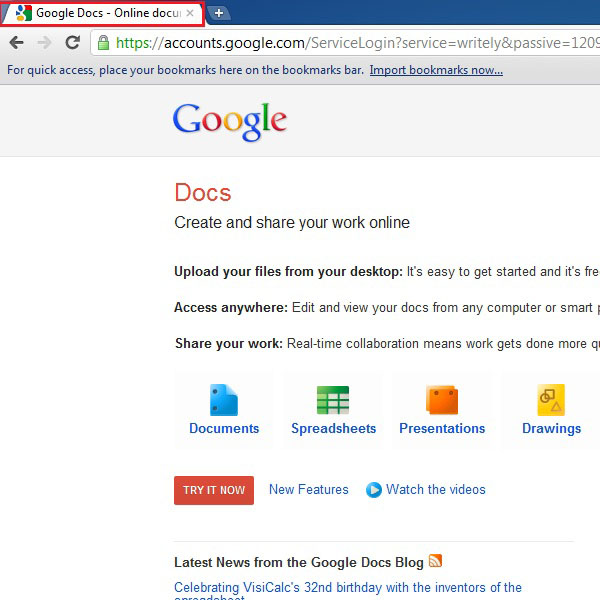Close the Google Docs tab
This screenshot has width=600, height=600.
click(190, 13)
